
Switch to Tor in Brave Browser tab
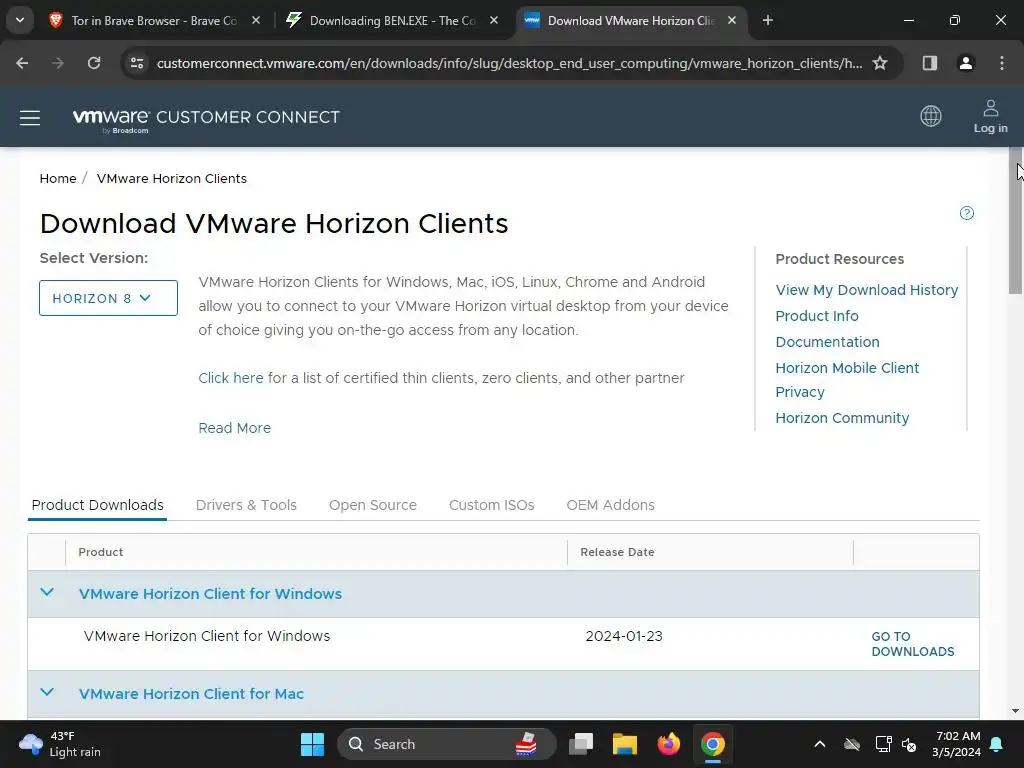coord(153,21)
